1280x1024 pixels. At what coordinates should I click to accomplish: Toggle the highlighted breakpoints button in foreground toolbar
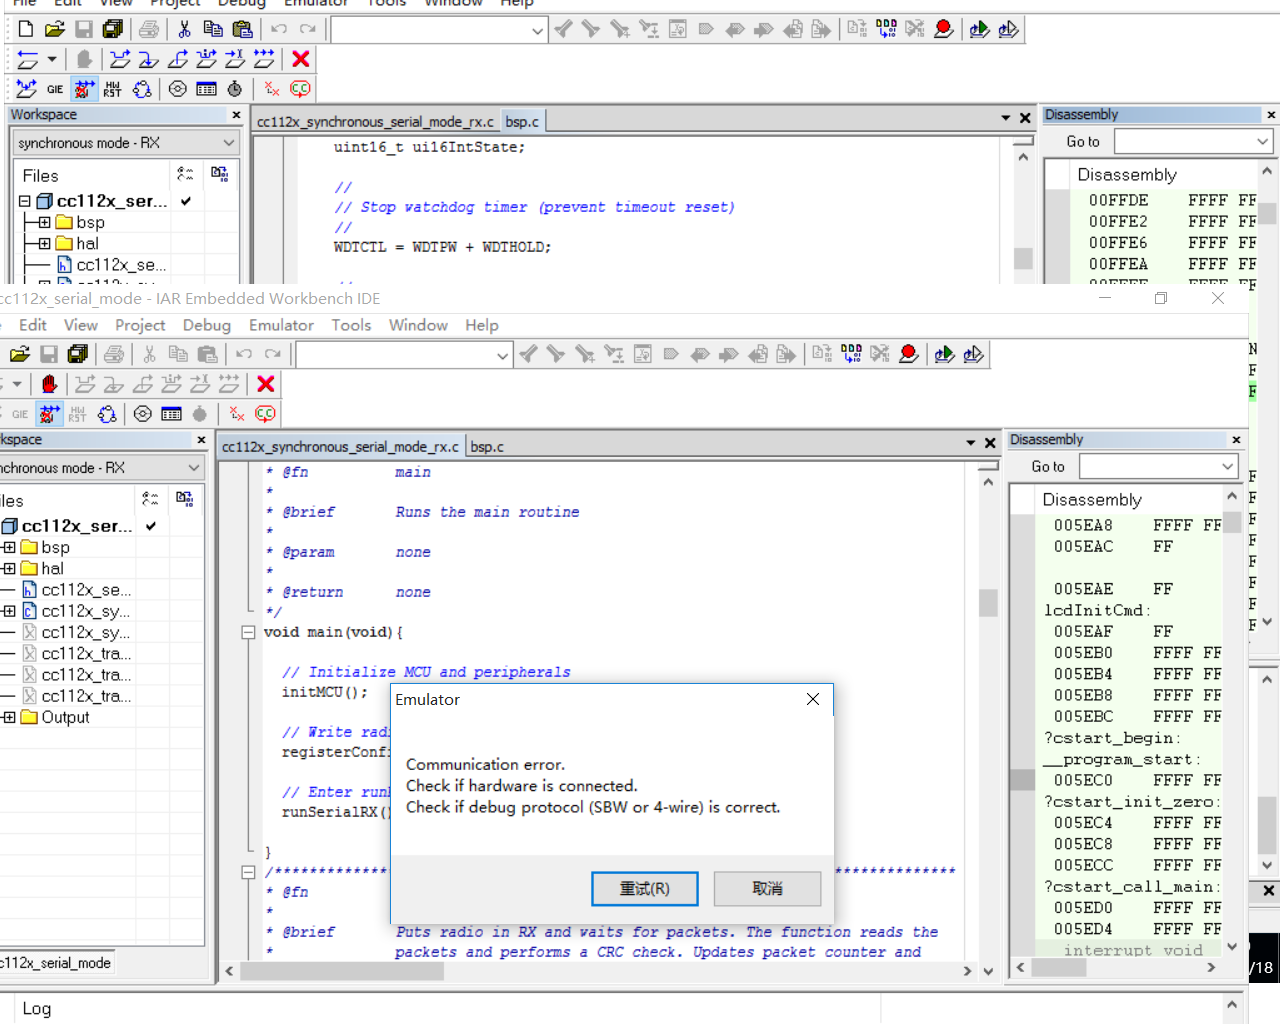[x=49, y=414]
